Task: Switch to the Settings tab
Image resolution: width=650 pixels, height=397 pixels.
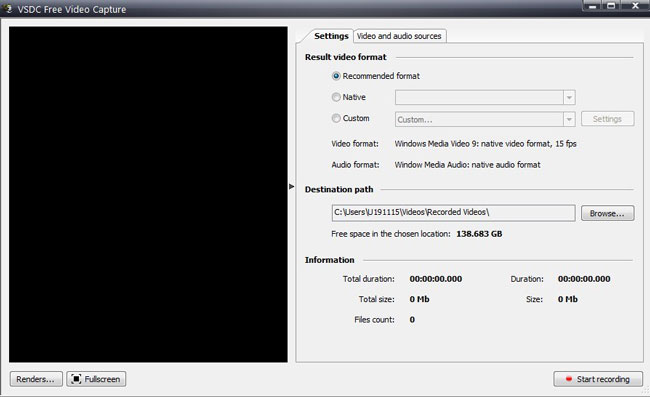Action: 331,36
